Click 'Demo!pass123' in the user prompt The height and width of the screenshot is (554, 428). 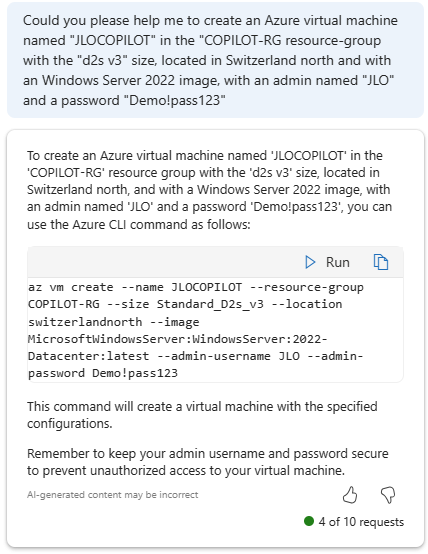pyautogui.click(x=175, y=100)
